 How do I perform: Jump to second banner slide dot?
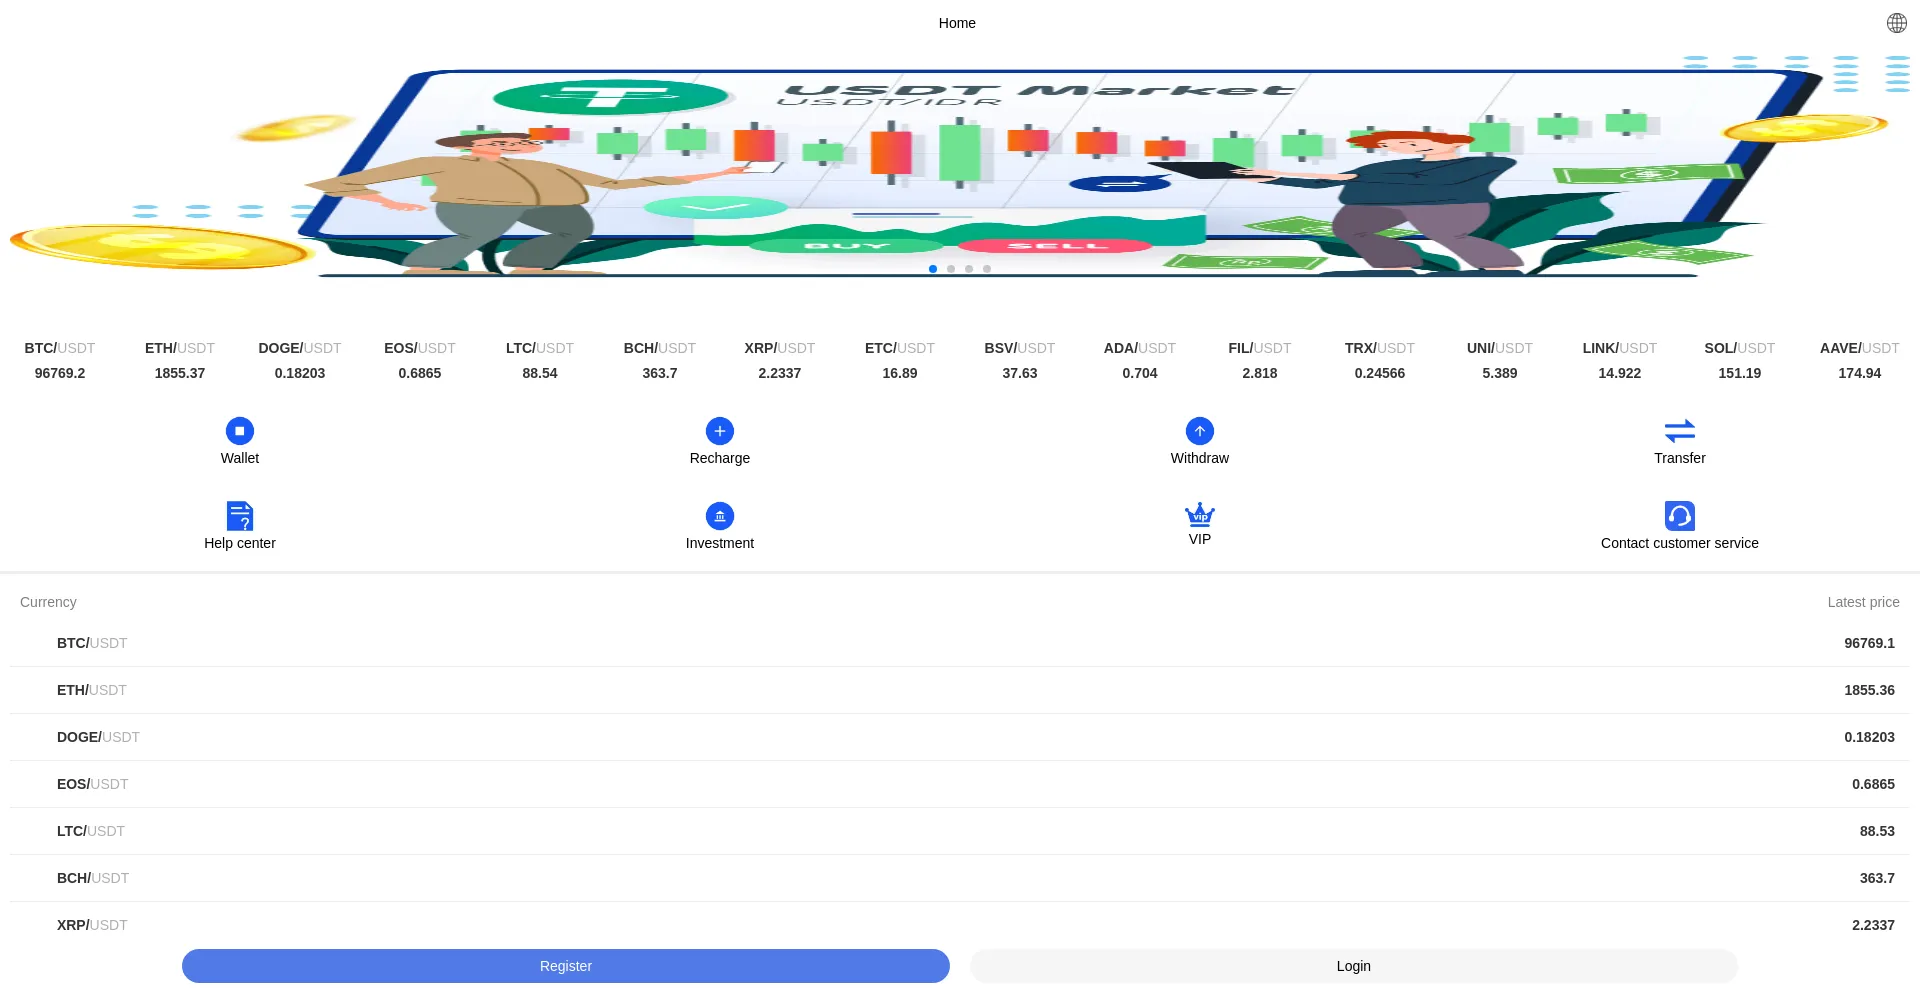[950, 268]
